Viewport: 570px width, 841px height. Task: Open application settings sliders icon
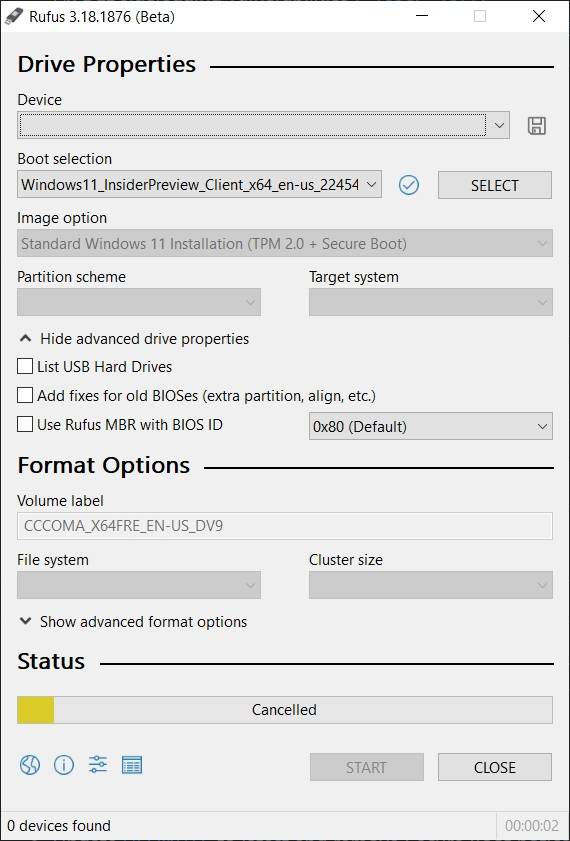pos(98,765)
